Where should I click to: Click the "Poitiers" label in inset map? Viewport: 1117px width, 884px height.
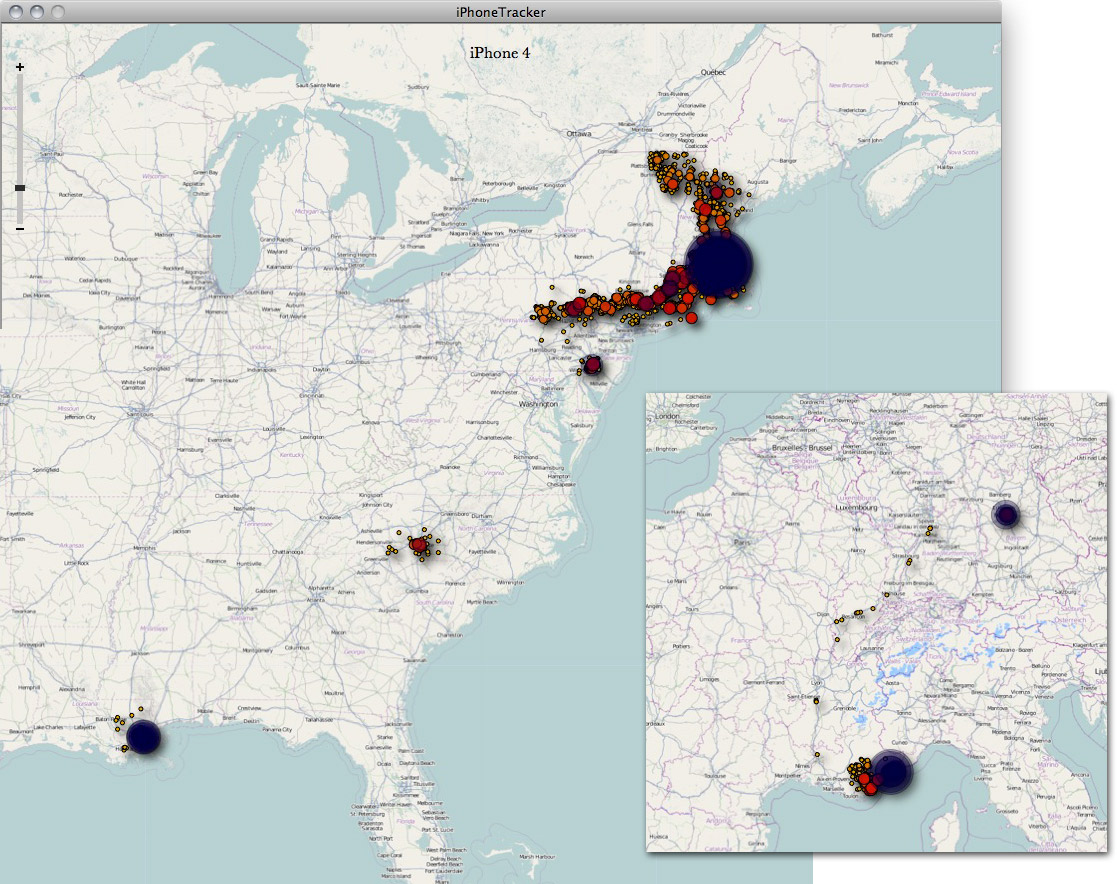pyautogui.click(x=682, y=646)
